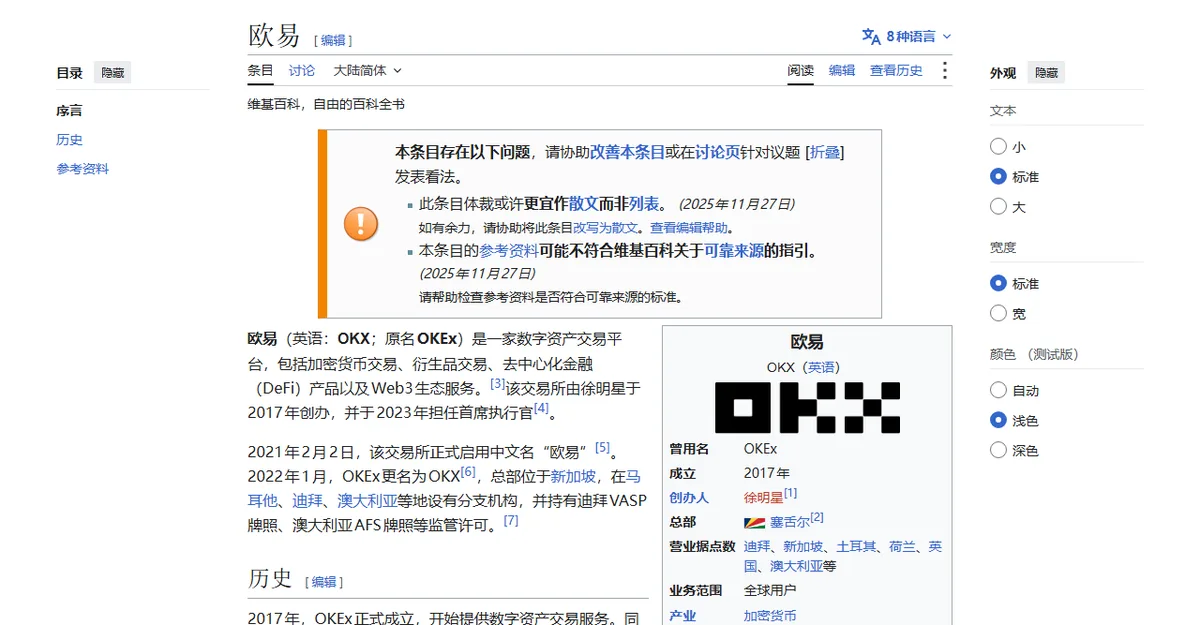The width and height of the screenshot is (1200, 625).
Task: Collapse the issues box via 折叠
Action: click(825, 152)
